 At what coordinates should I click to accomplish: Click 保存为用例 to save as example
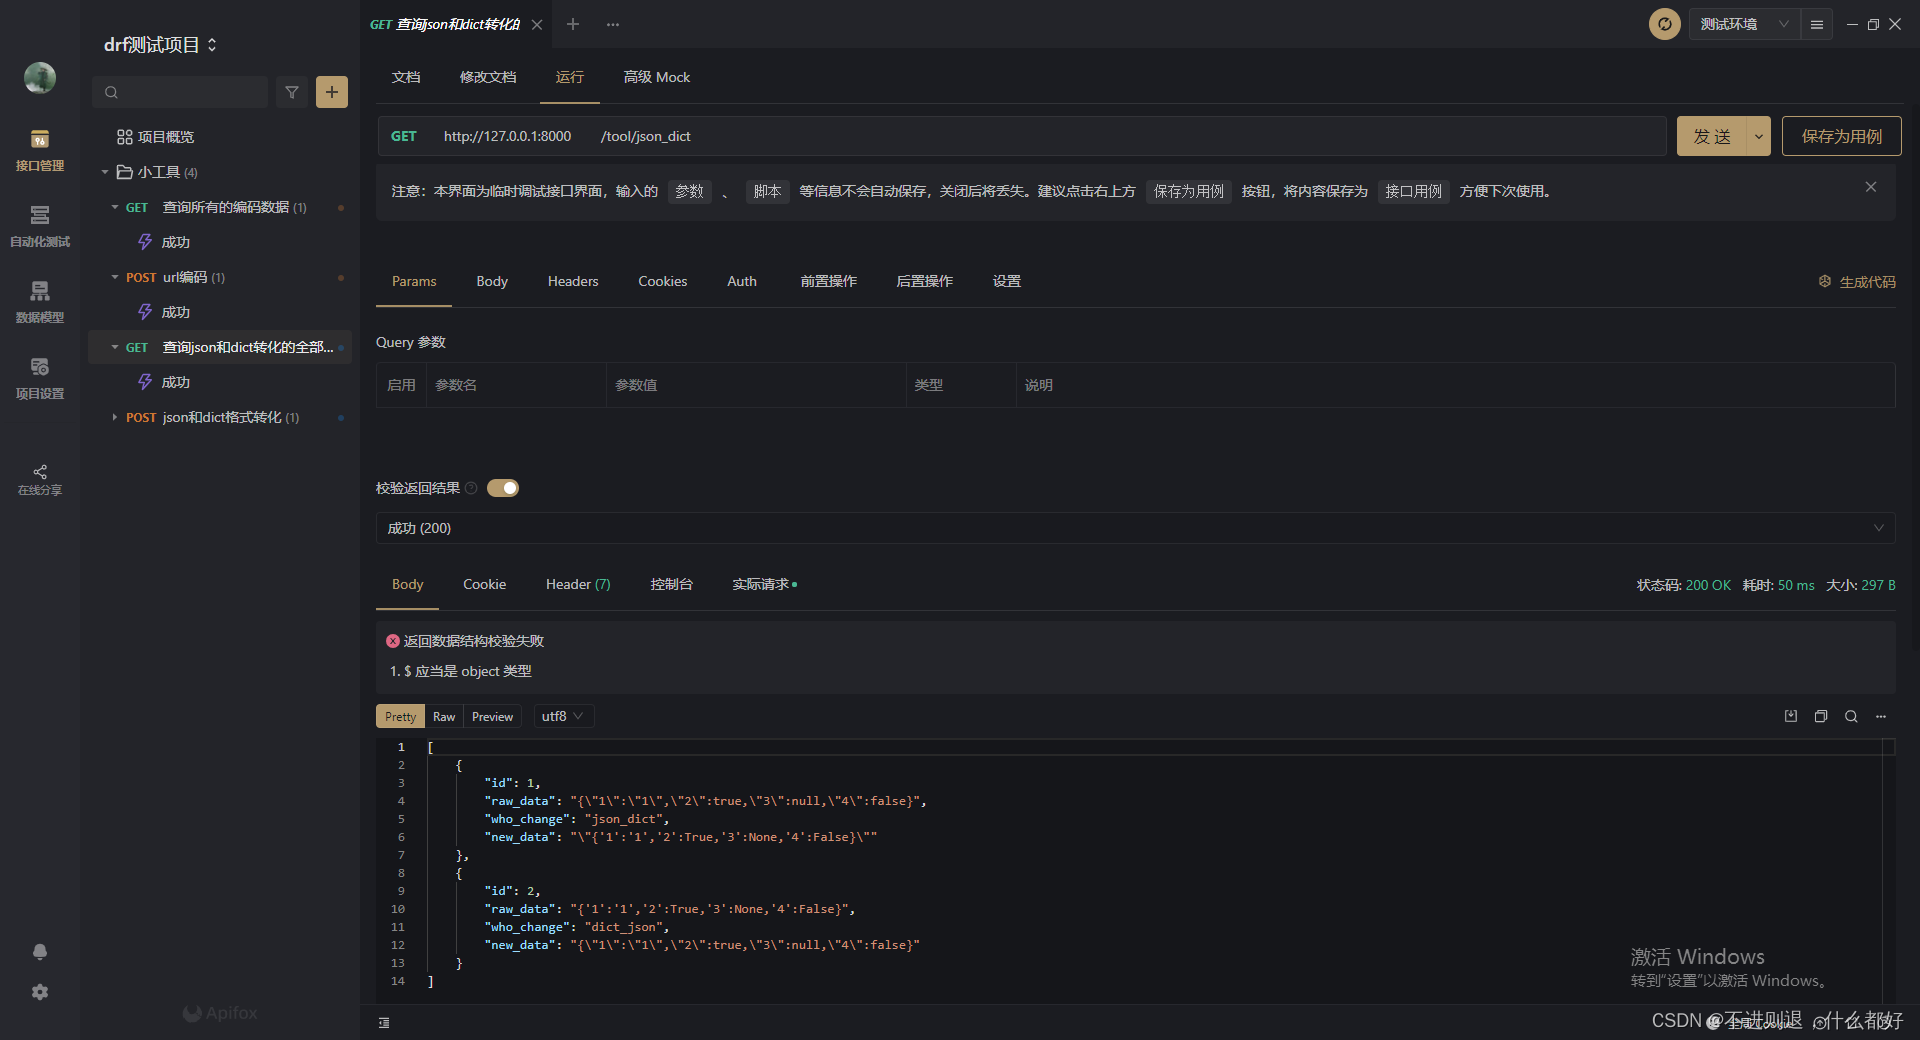(x=1840, y=135)
